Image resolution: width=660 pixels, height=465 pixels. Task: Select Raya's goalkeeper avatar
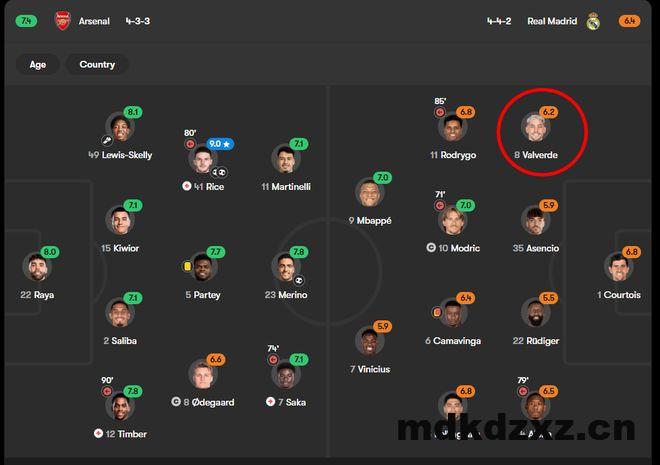click(37, 267)
